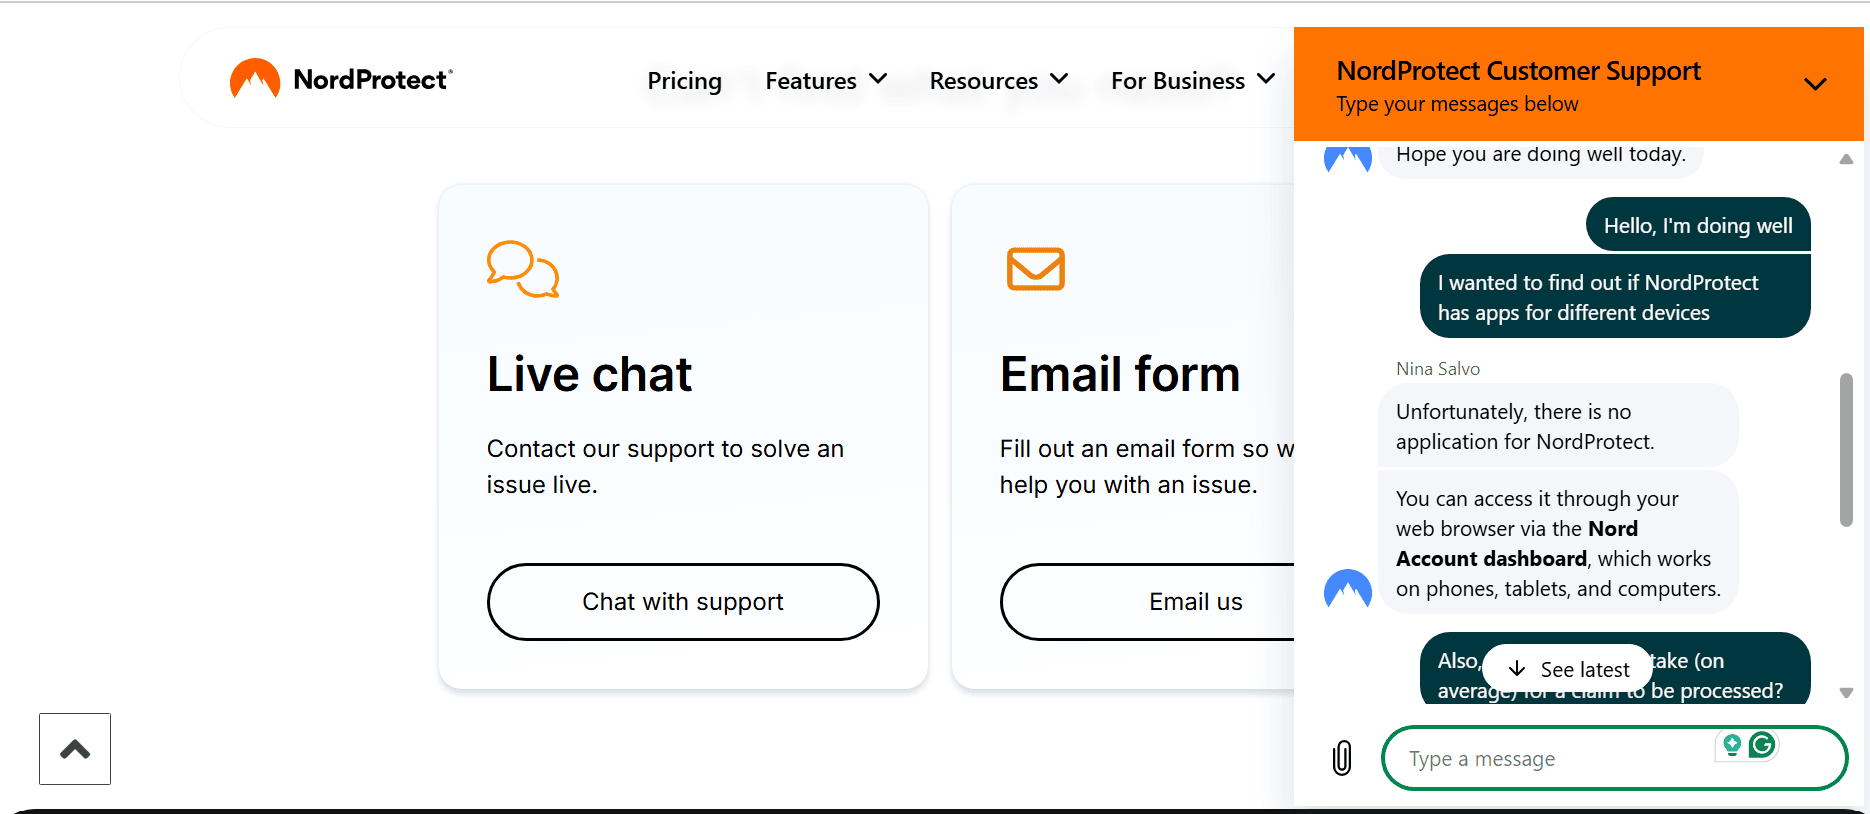Screen dimensions: 1870x814
Task: Click the Email form envelope icon
Action: click(1035, 269)
